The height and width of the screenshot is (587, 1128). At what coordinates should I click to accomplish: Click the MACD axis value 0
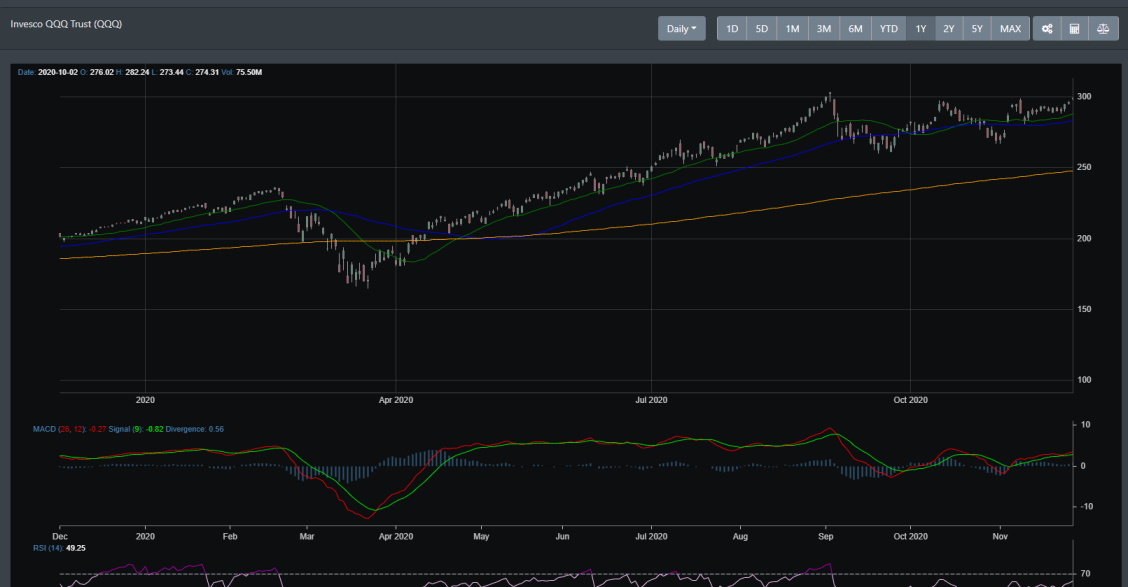[1083, 466]
